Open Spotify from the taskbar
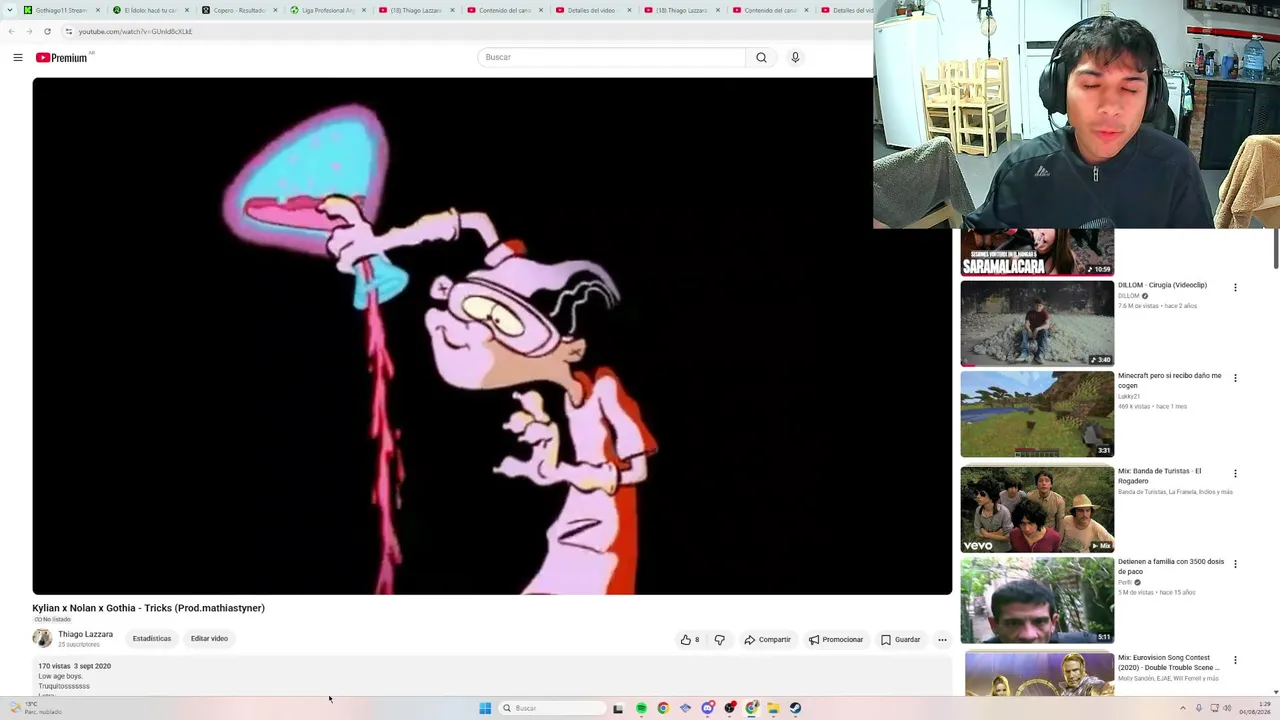The image size is (1280, 720). click(641, 708)
